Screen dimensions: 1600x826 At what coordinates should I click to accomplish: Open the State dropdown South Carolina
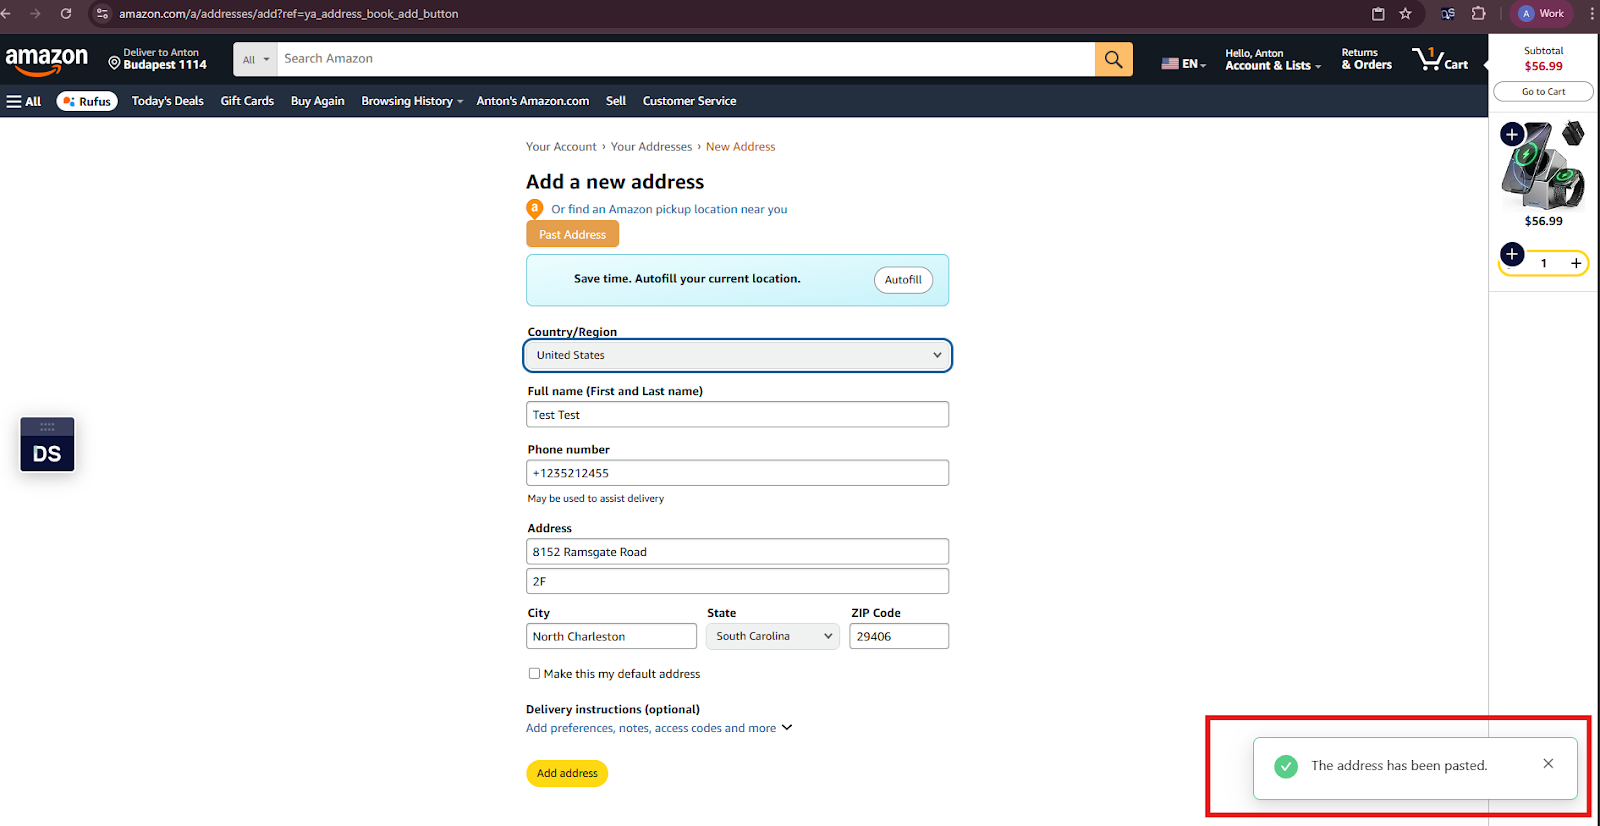click(772, 636)
